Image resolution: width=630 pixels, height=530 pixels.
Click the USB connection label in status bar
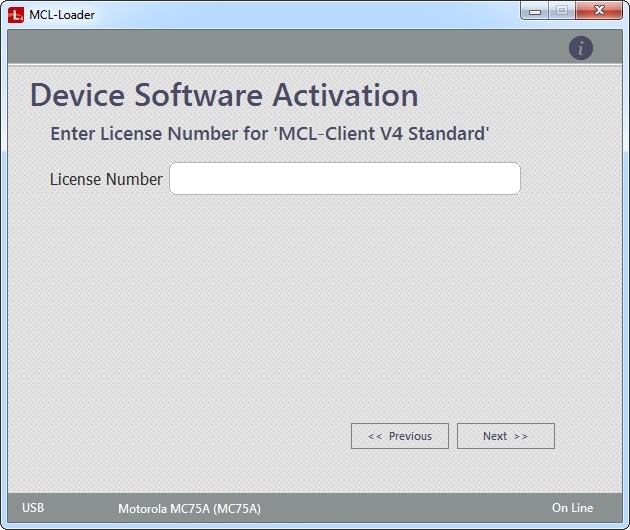(x=33, y=508)
